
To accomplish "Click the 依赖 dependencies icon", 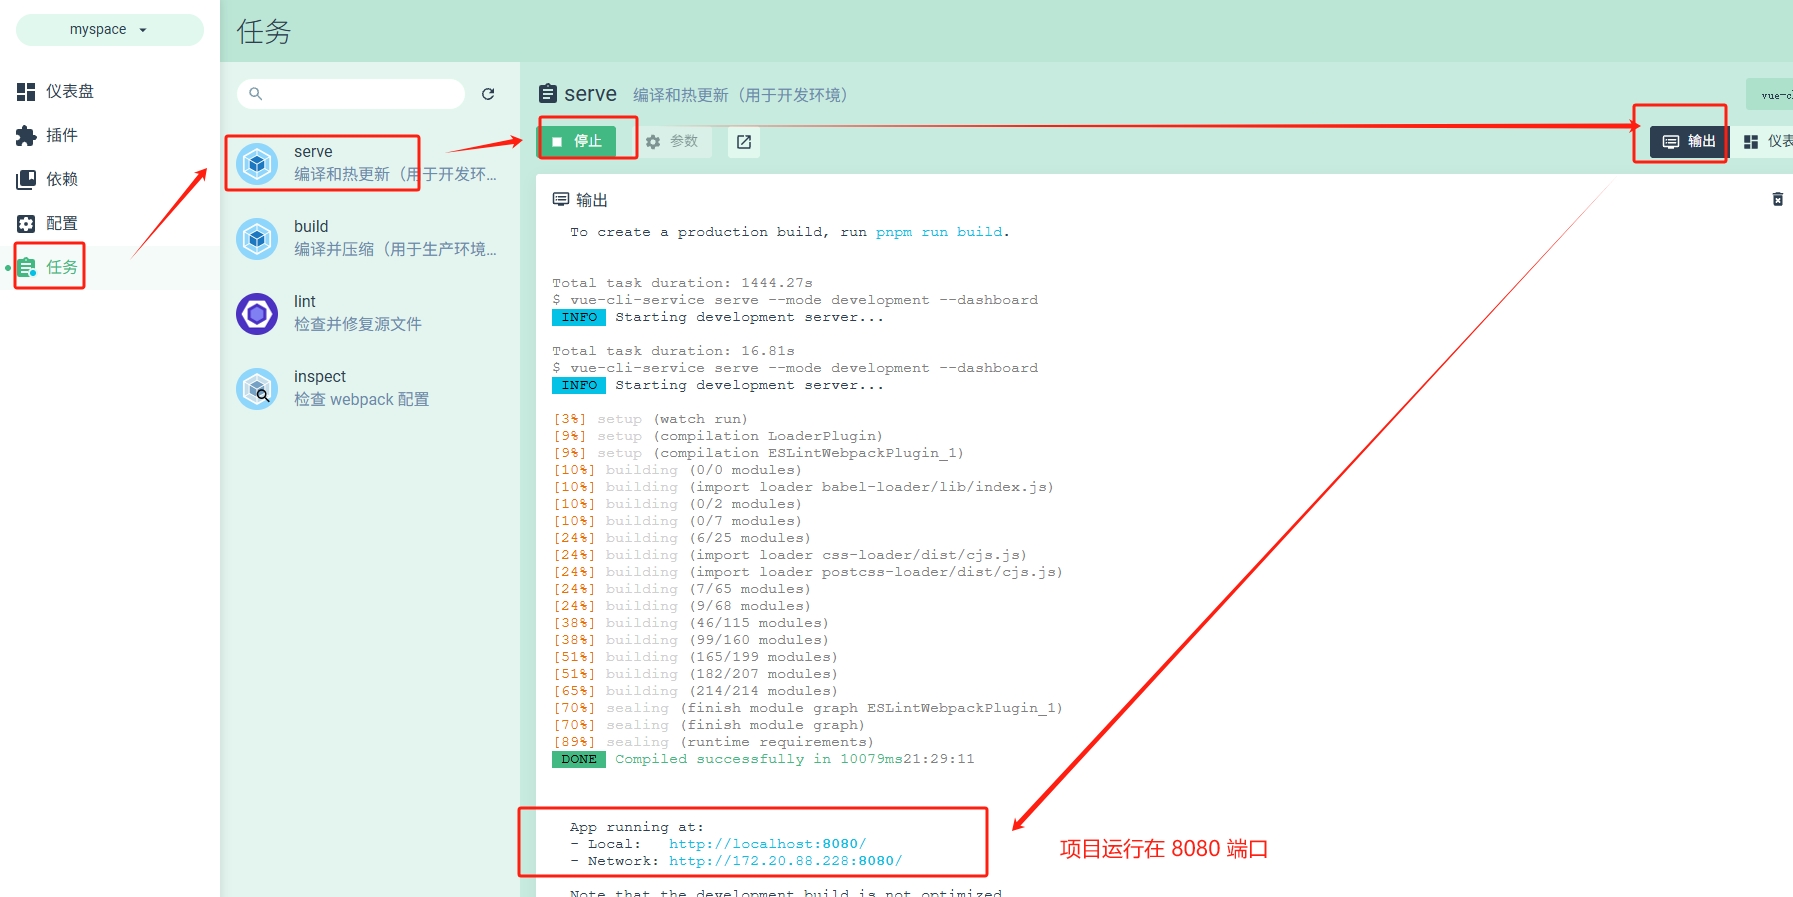I will click(x=26, y=180).
